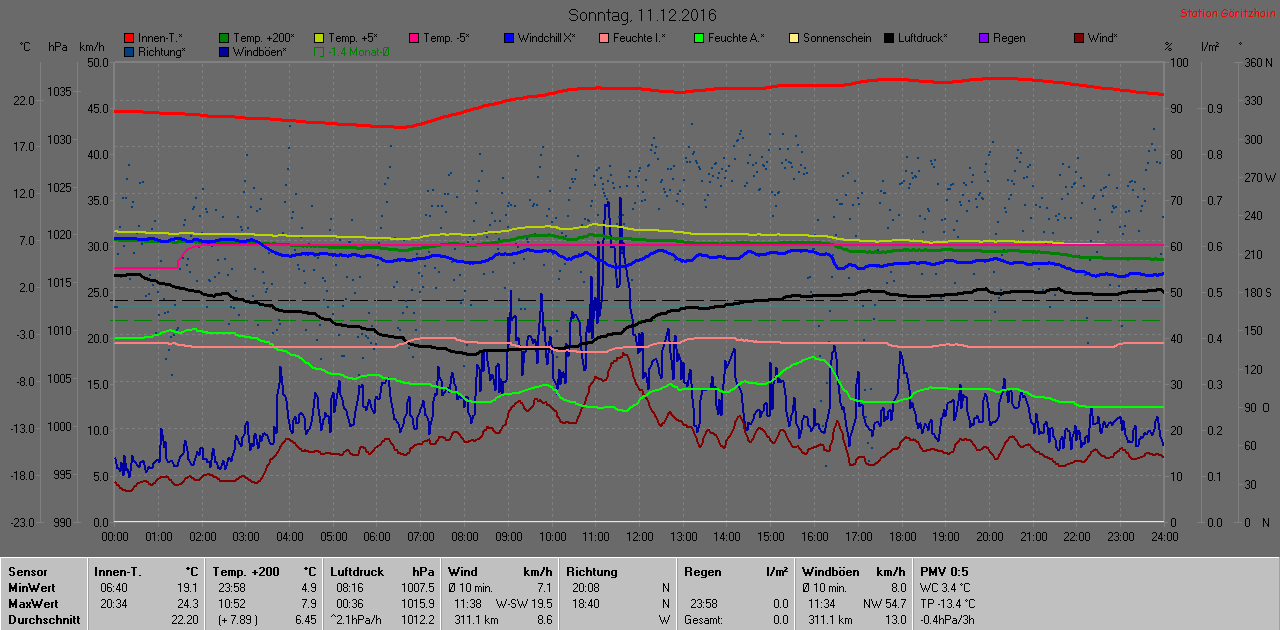
Task: Click the 'Gesamt:' label under Regen
Action: [703, 620]
